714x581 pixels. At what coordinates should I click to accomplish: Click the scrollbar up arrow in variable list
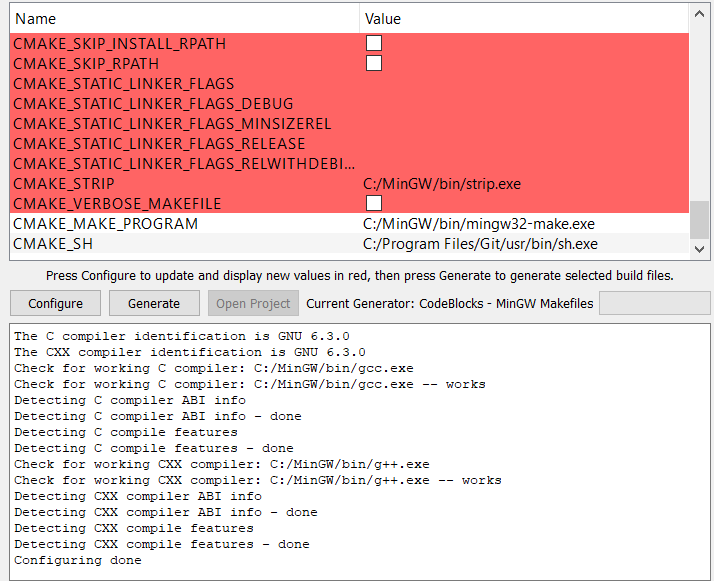pos(699,14)
